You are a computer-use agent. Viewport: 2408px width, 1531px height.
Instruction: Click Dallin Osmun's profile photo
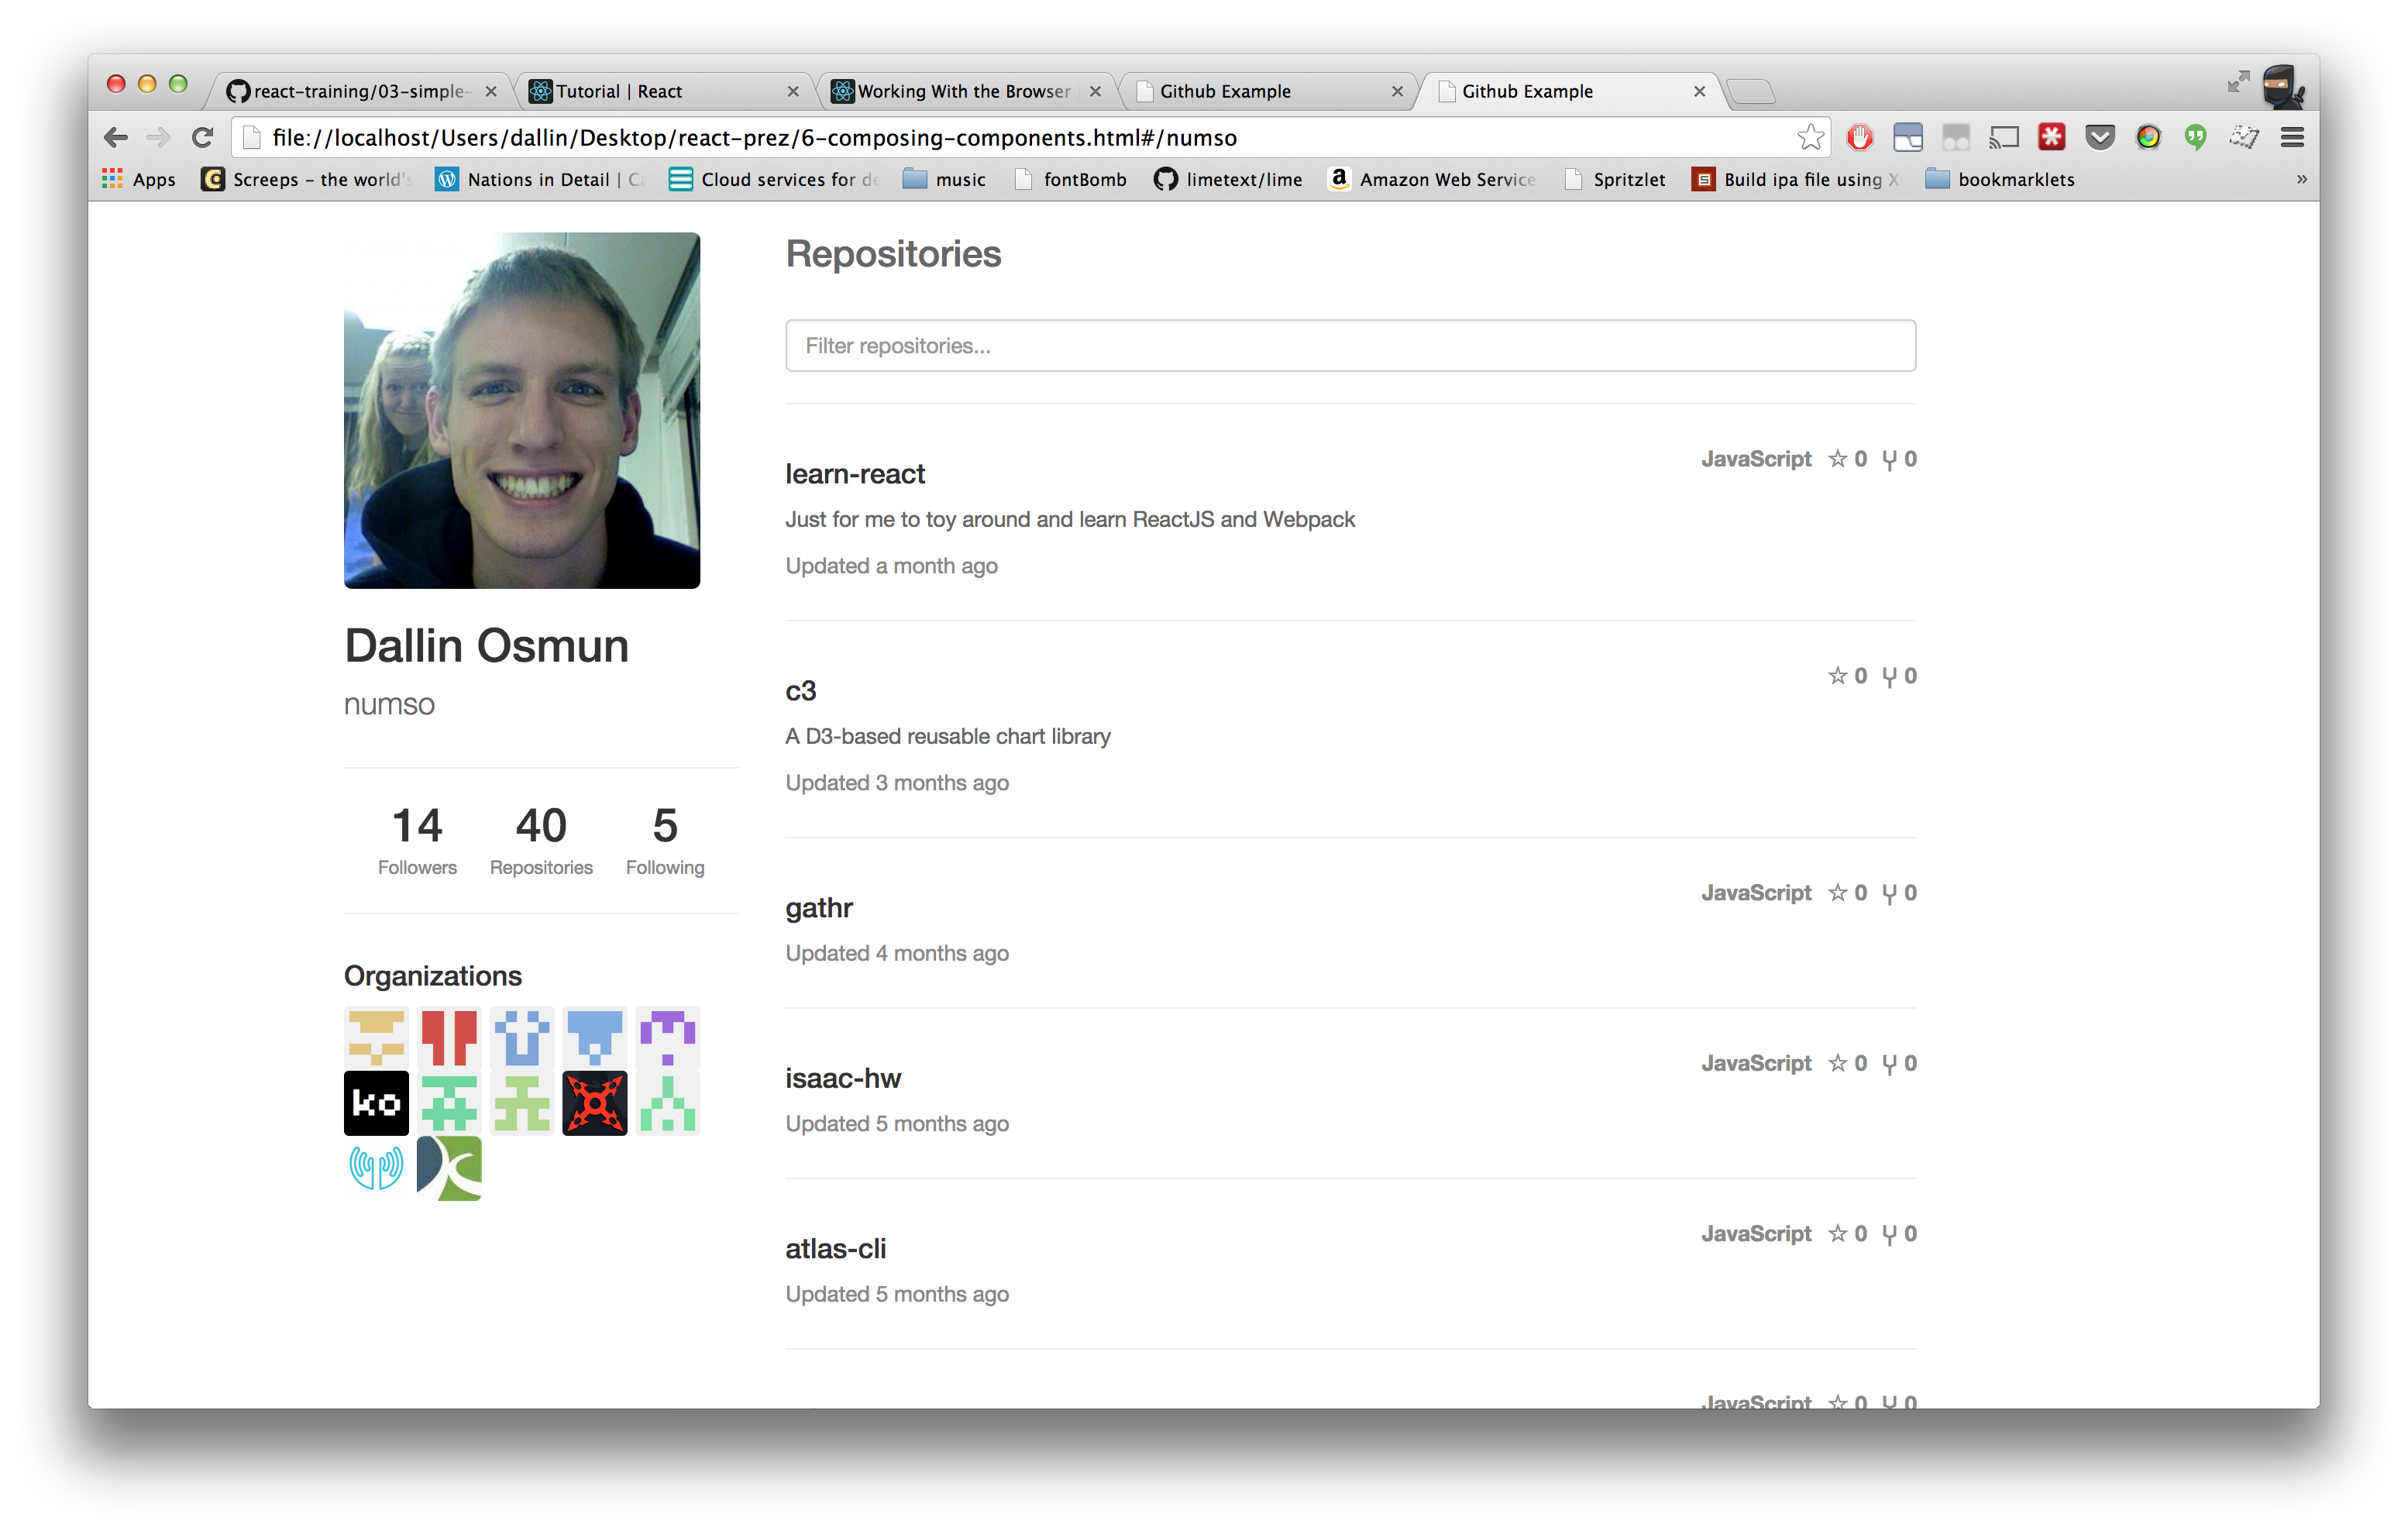[x=522, y=410]
